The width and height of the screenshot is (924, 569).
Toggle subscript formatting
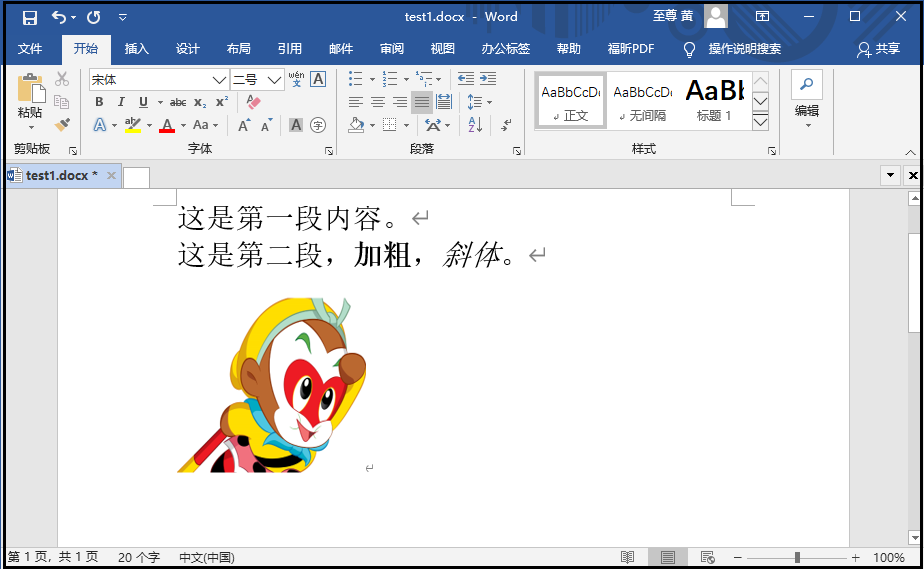click(200, 102)
